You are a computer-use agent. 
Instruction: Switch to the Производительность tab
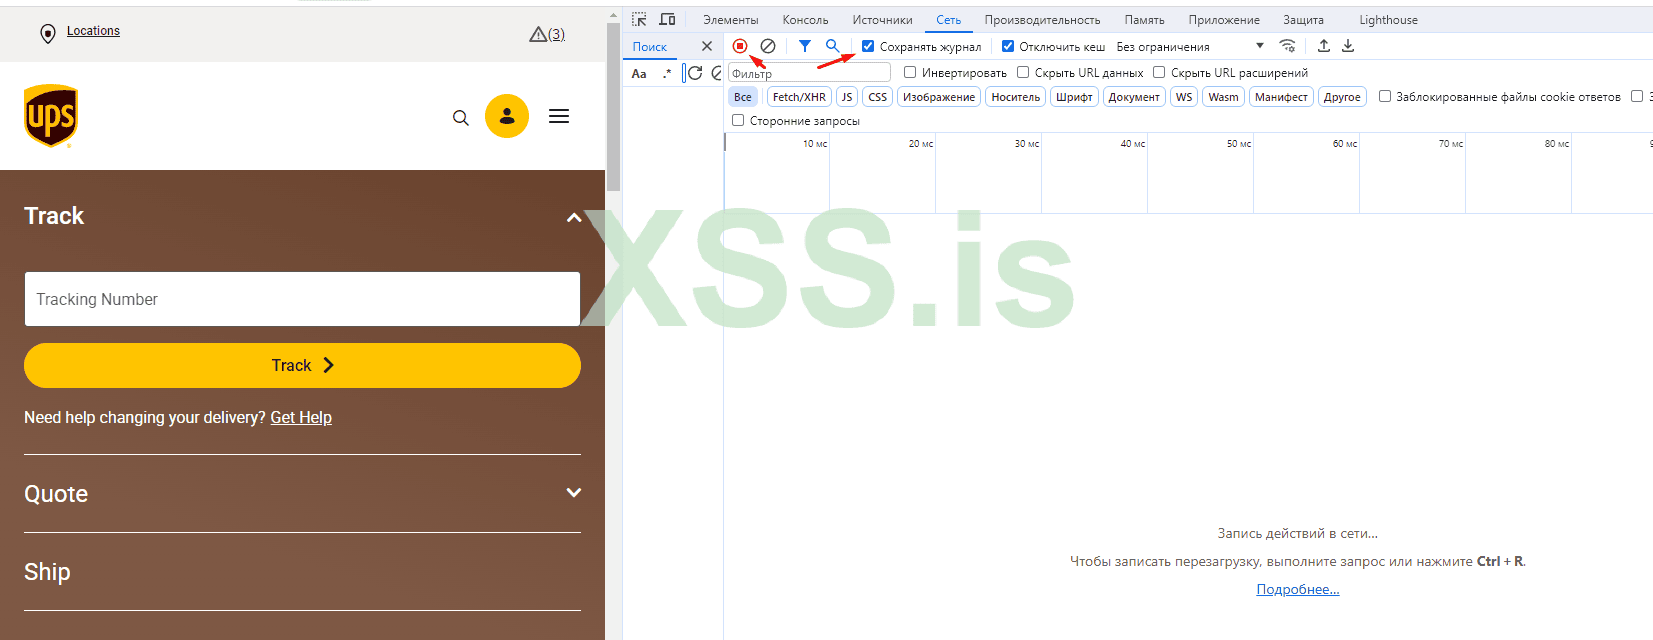tap(1042, 20)
